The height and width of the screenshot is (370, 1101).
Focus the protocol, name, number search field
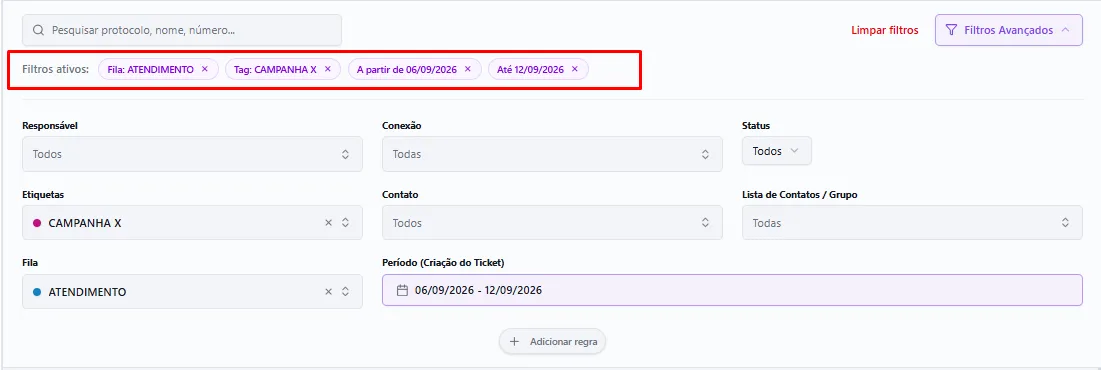pyautogui.click(x=182, y=30)
